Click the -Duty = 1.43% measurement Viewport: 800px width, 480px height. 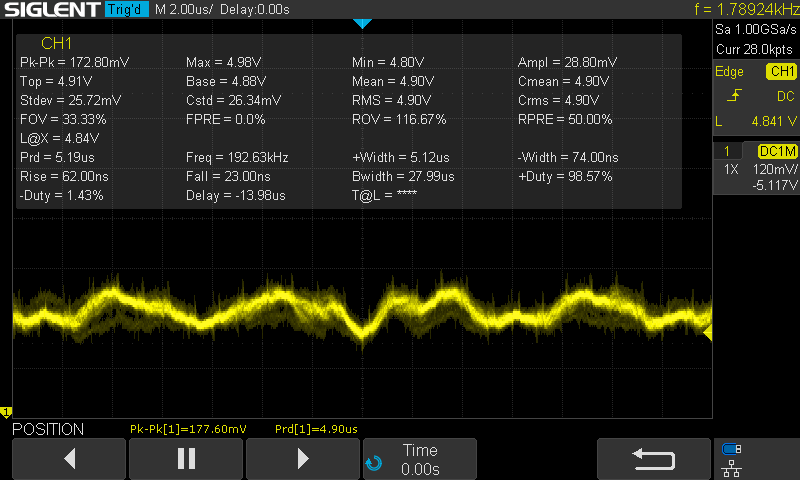tap(61, 195)
